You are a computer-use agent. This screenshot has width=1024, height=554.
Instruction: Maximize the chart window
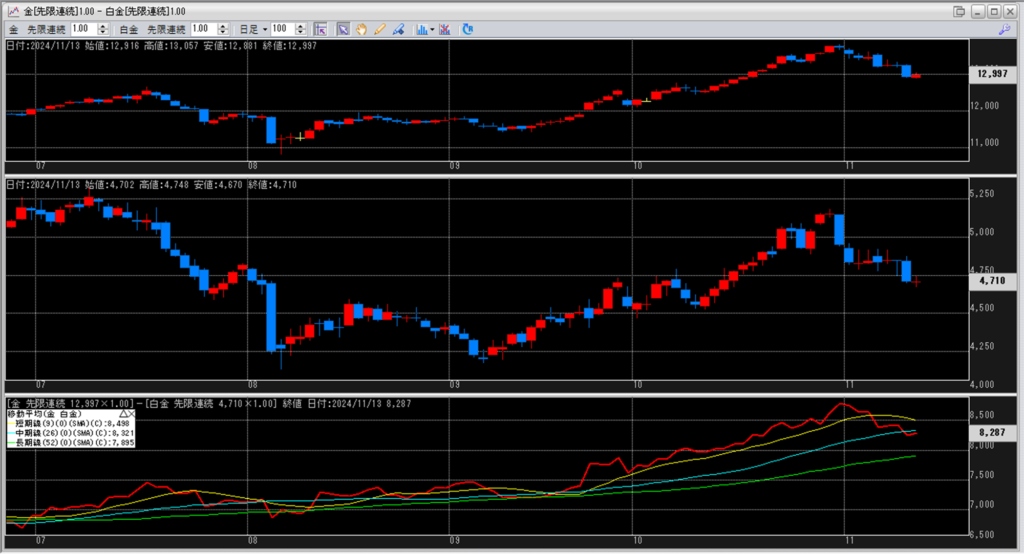[x=994, y=11]
